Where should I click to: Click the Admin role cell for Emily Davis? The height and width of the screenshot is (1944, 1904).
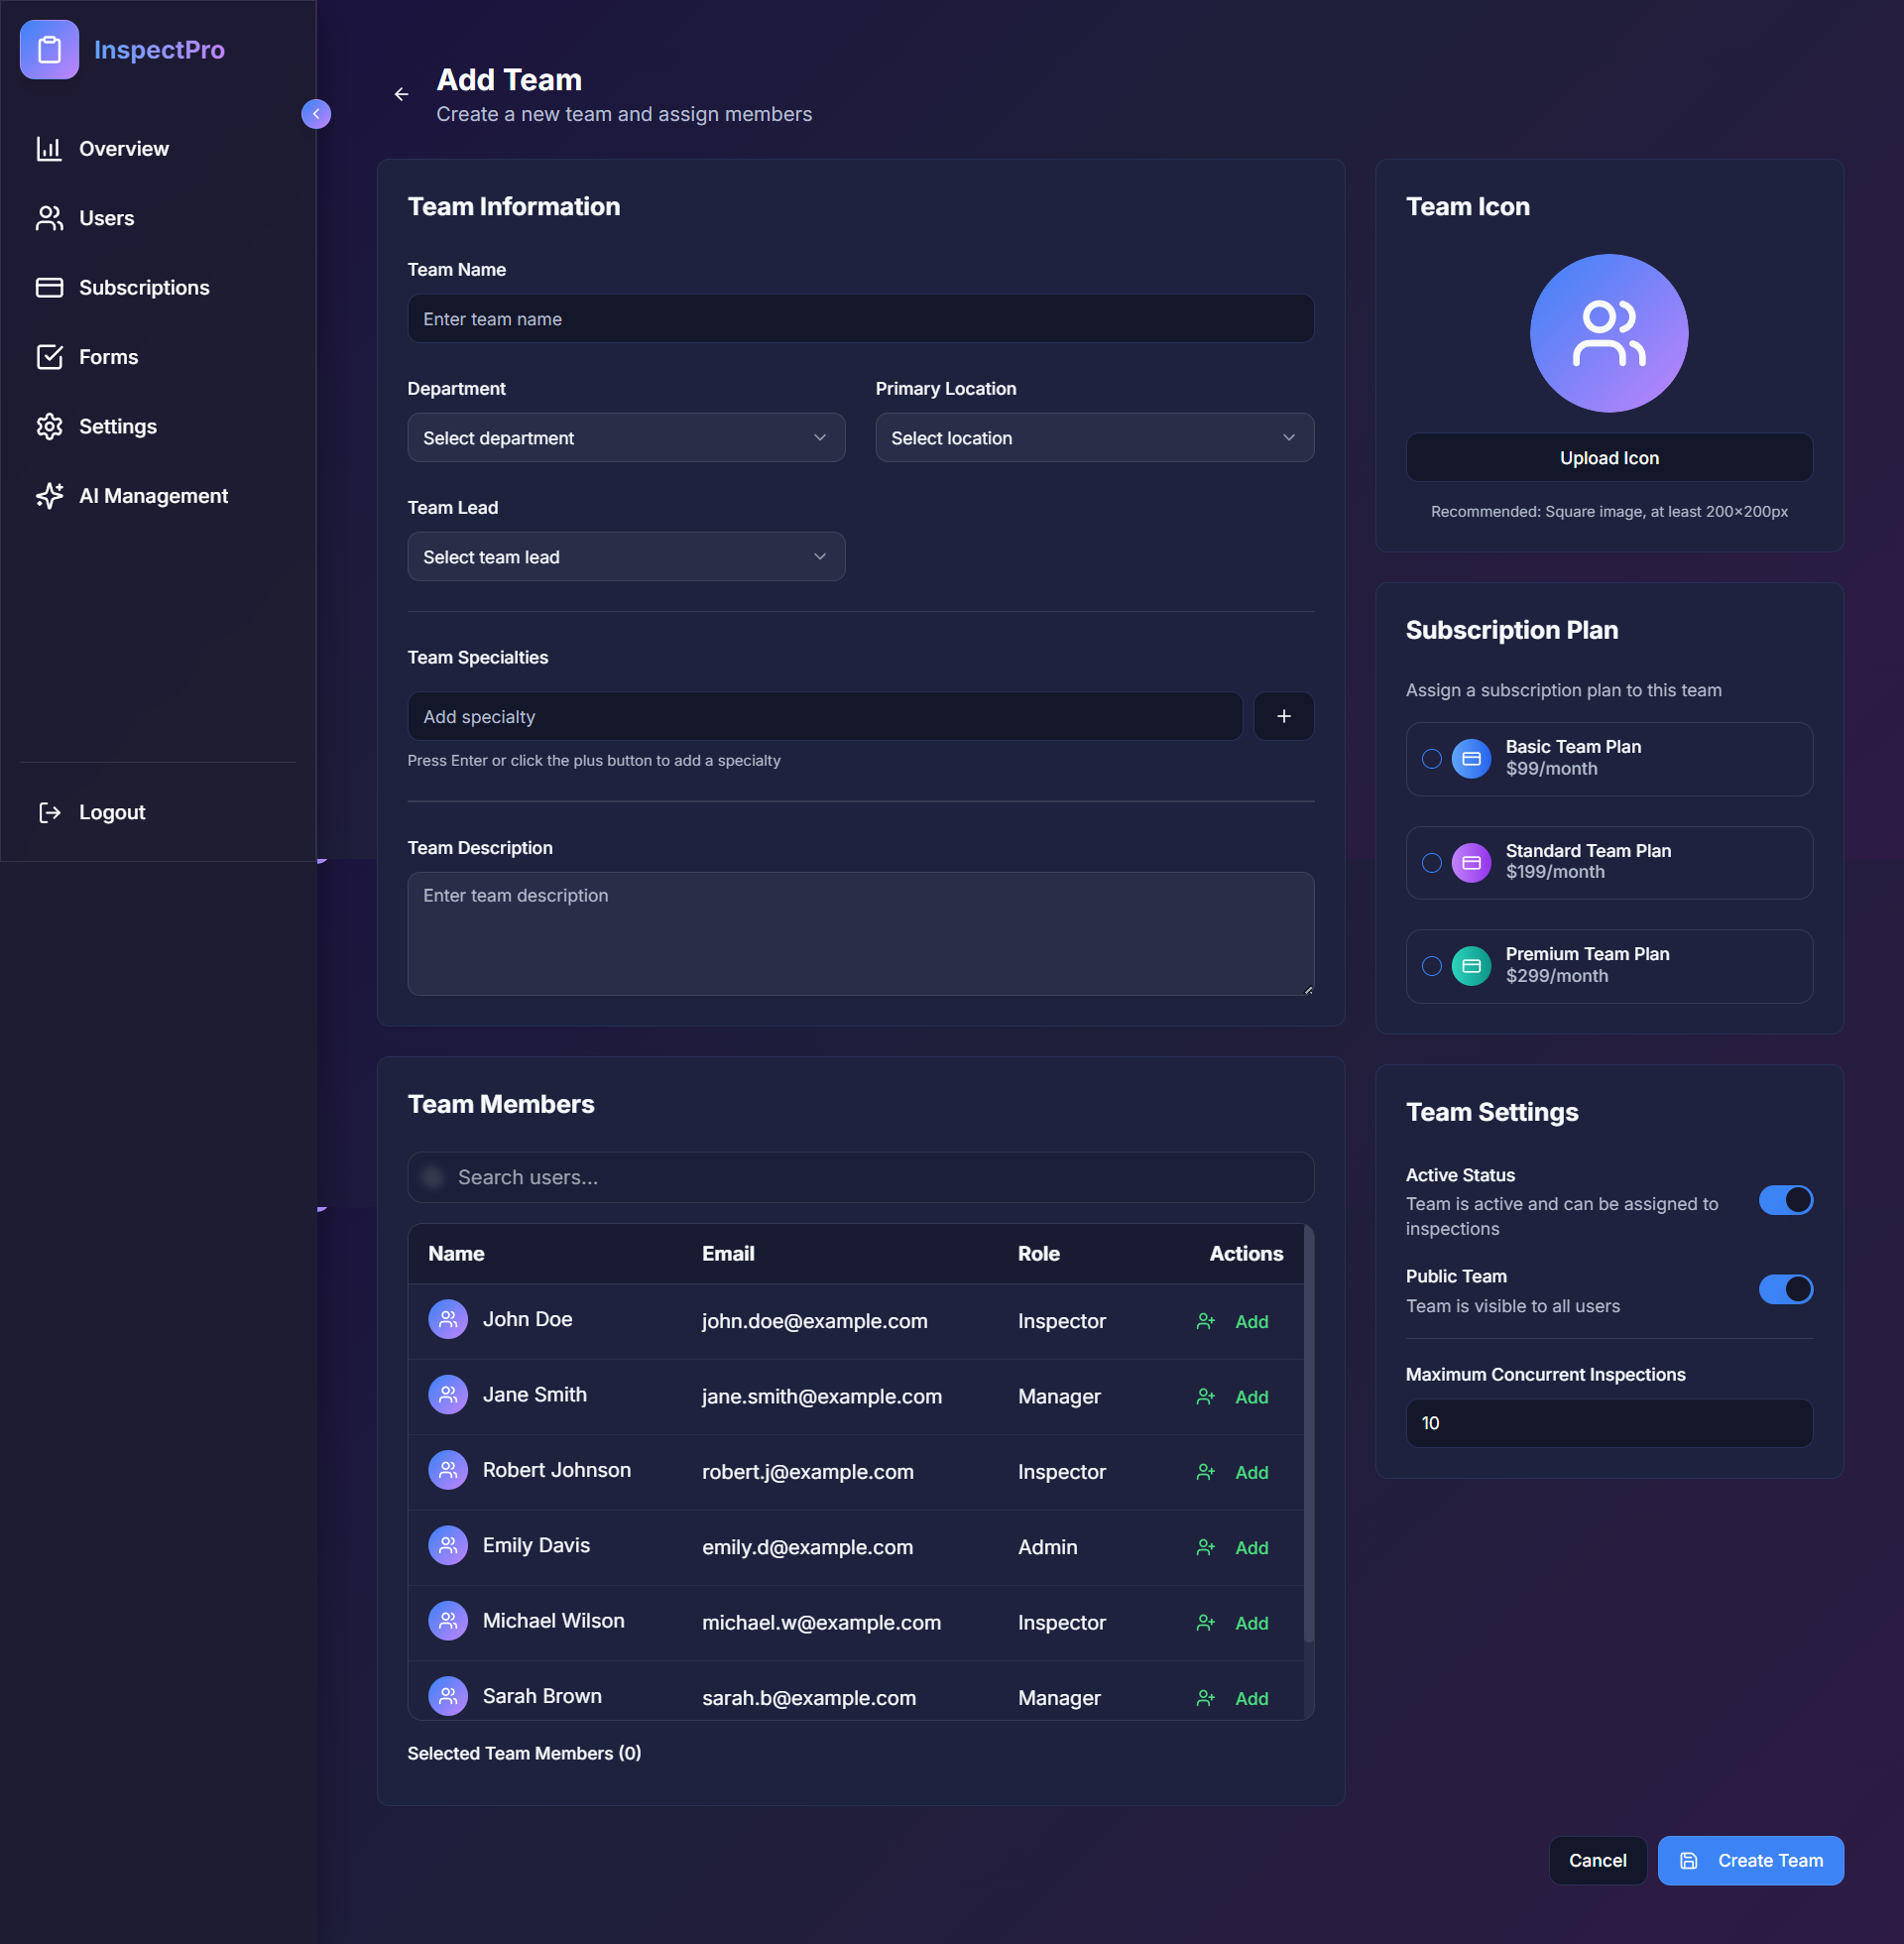pos(1047,1548)
